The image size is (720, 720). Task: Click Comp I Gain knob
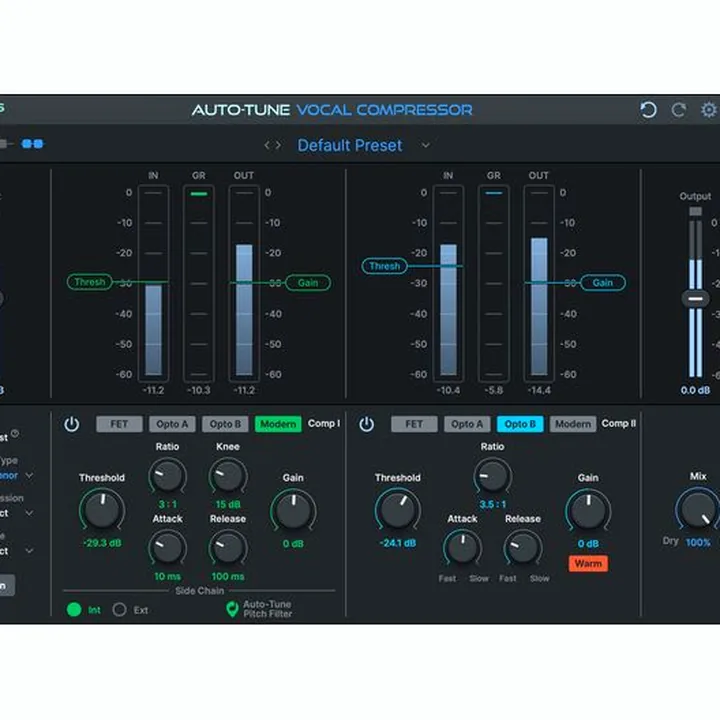tap(293, 510)
